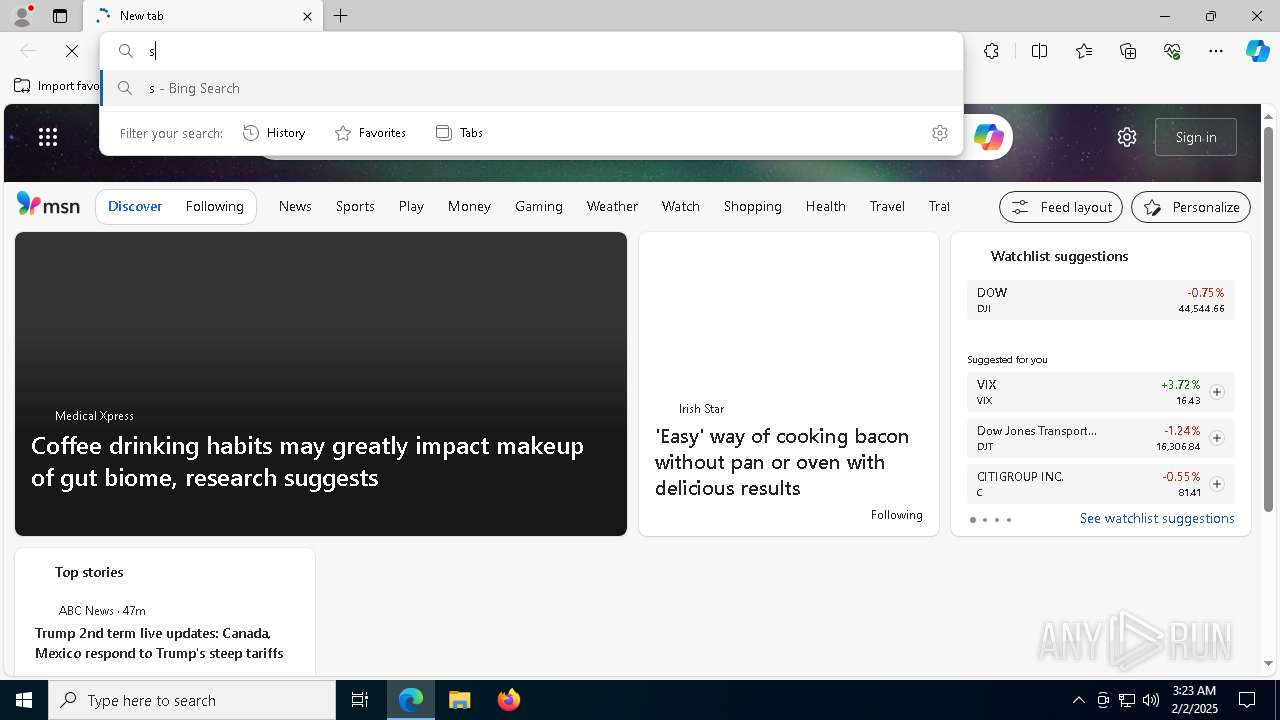Open Settings and more ellipsis menu
Image resolution: width=1280 pixels, height=720 pixels.
pyautogui.click(x=1216, y=51)
